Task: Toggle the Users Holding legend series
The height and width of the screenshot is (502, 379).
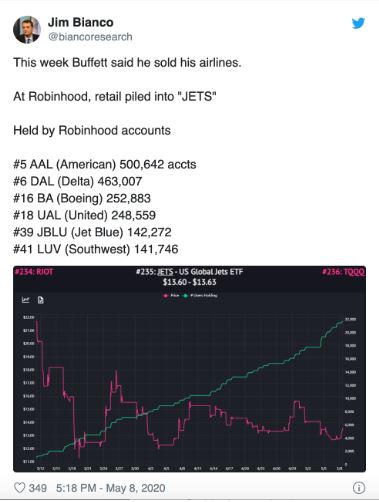Action: pos(200,295)
